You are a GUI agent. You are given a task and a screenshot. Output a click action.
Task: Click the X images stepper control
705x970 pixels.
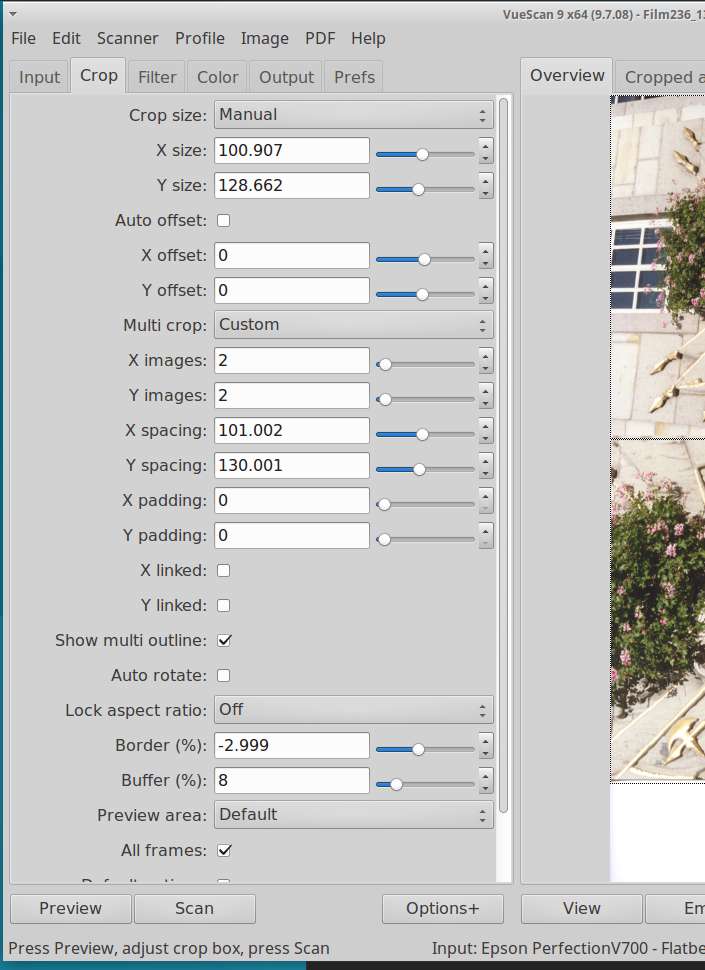pyautogui.click(x=486, y=361)
